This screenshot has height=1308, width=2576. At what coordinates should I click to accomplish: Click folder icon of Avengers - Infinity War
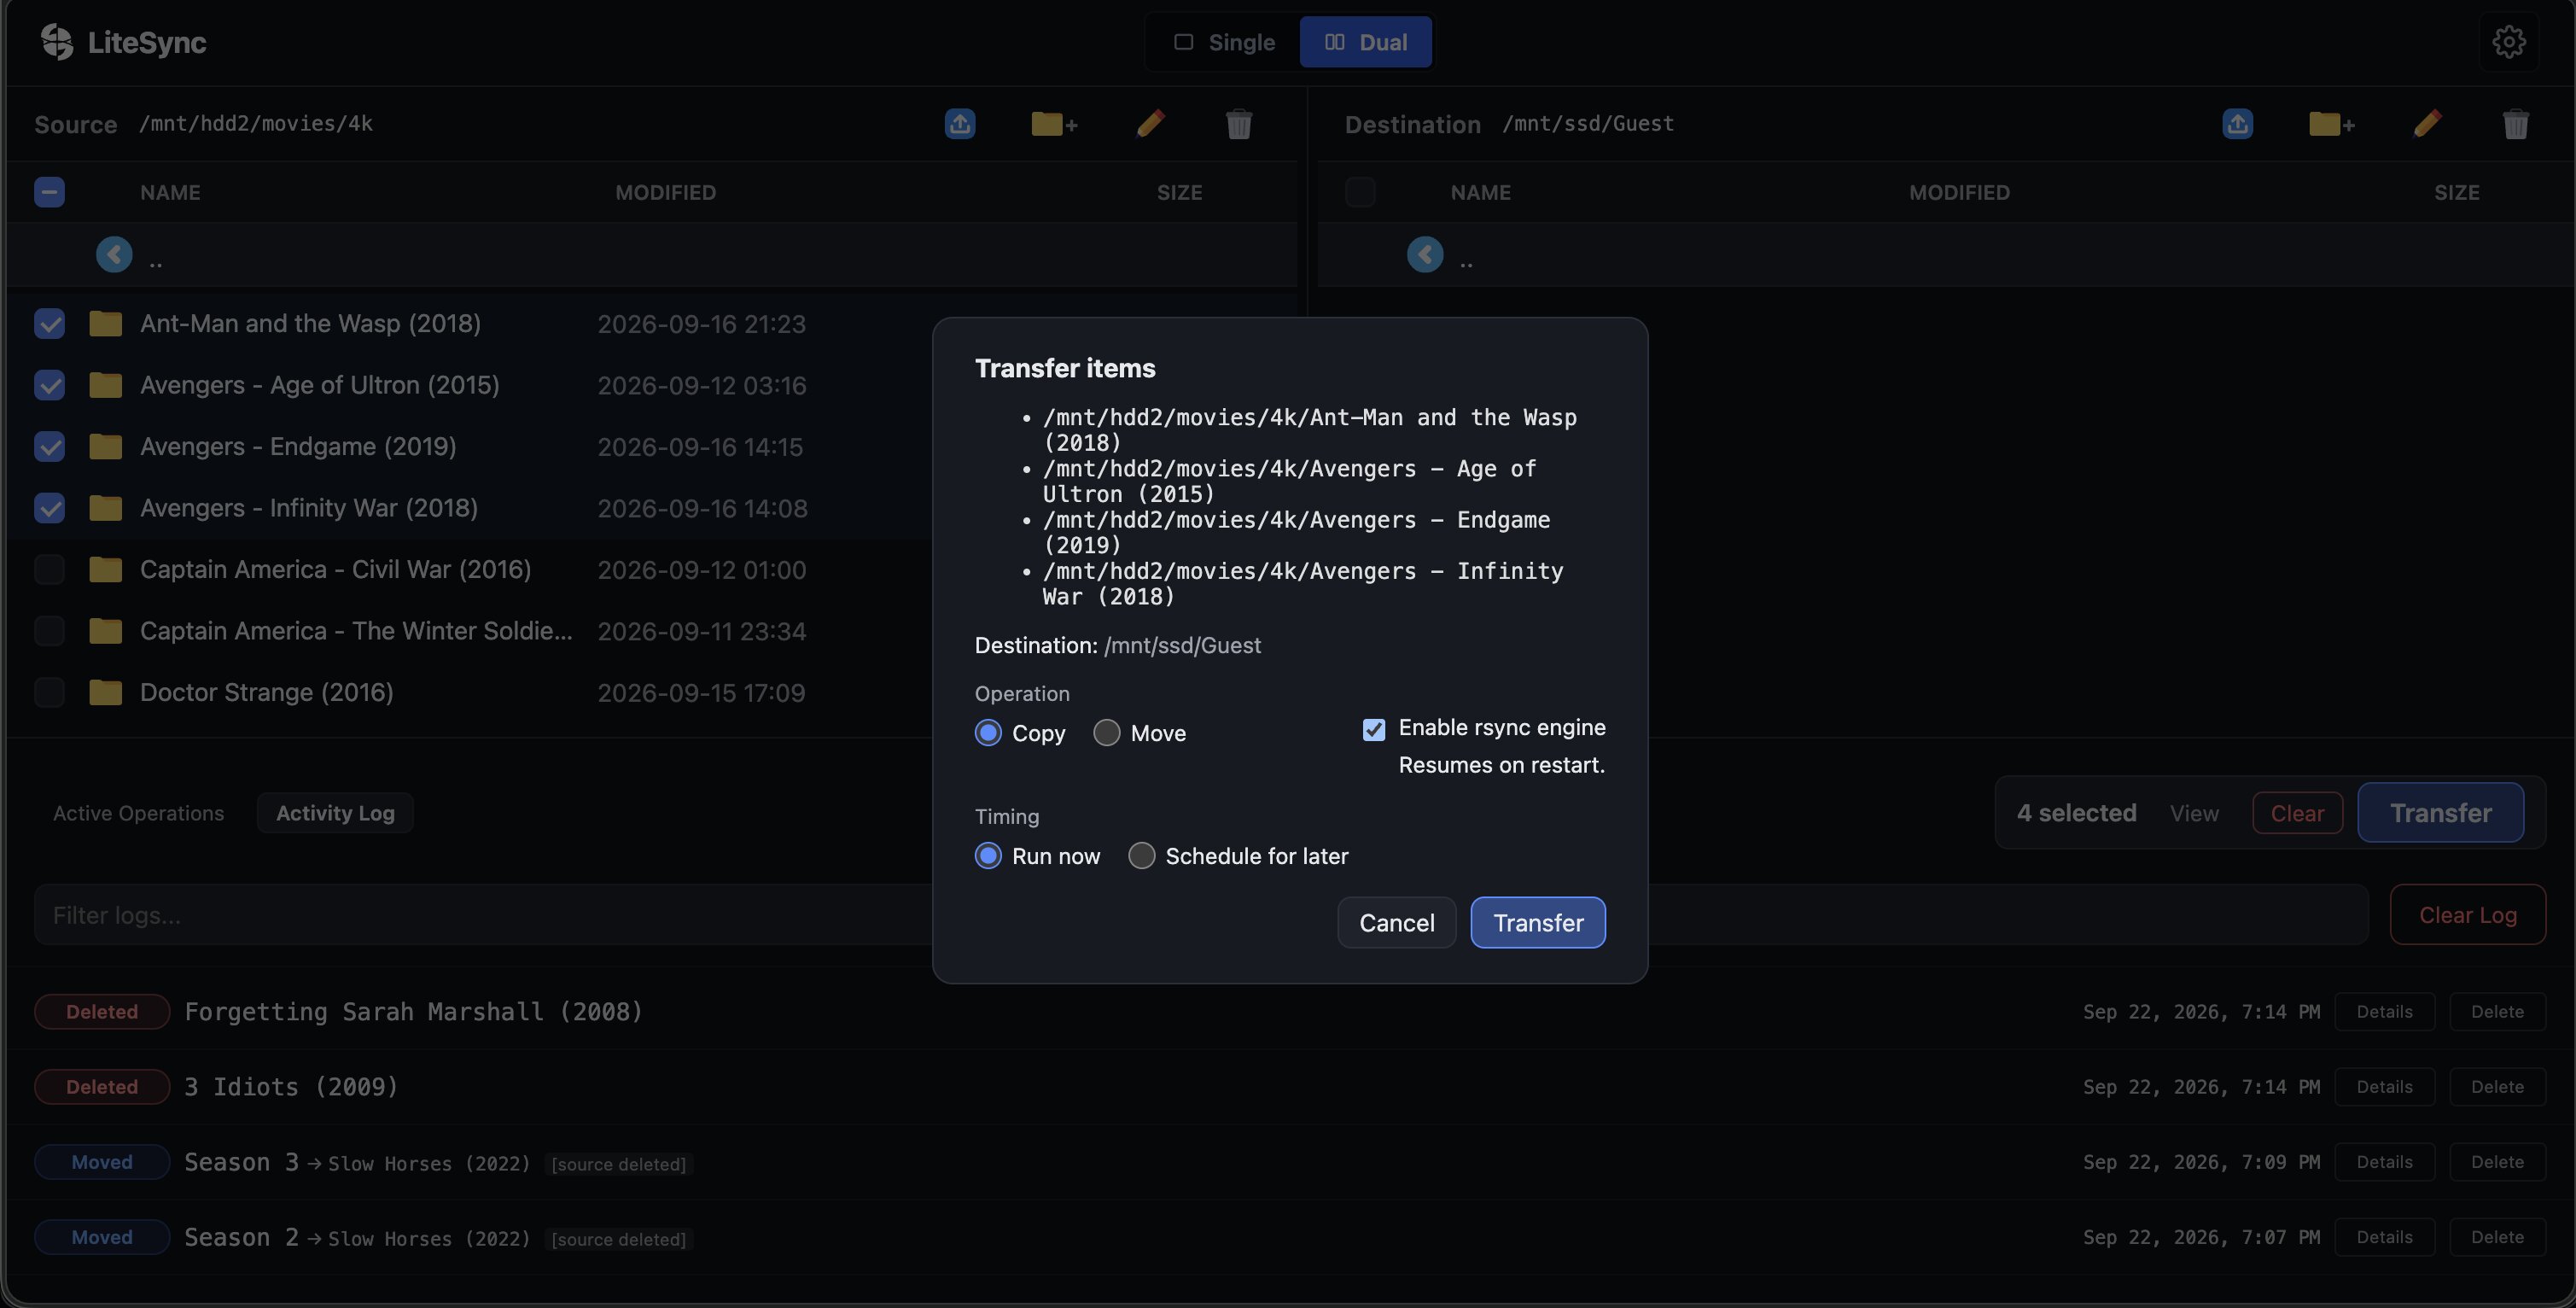105,508
